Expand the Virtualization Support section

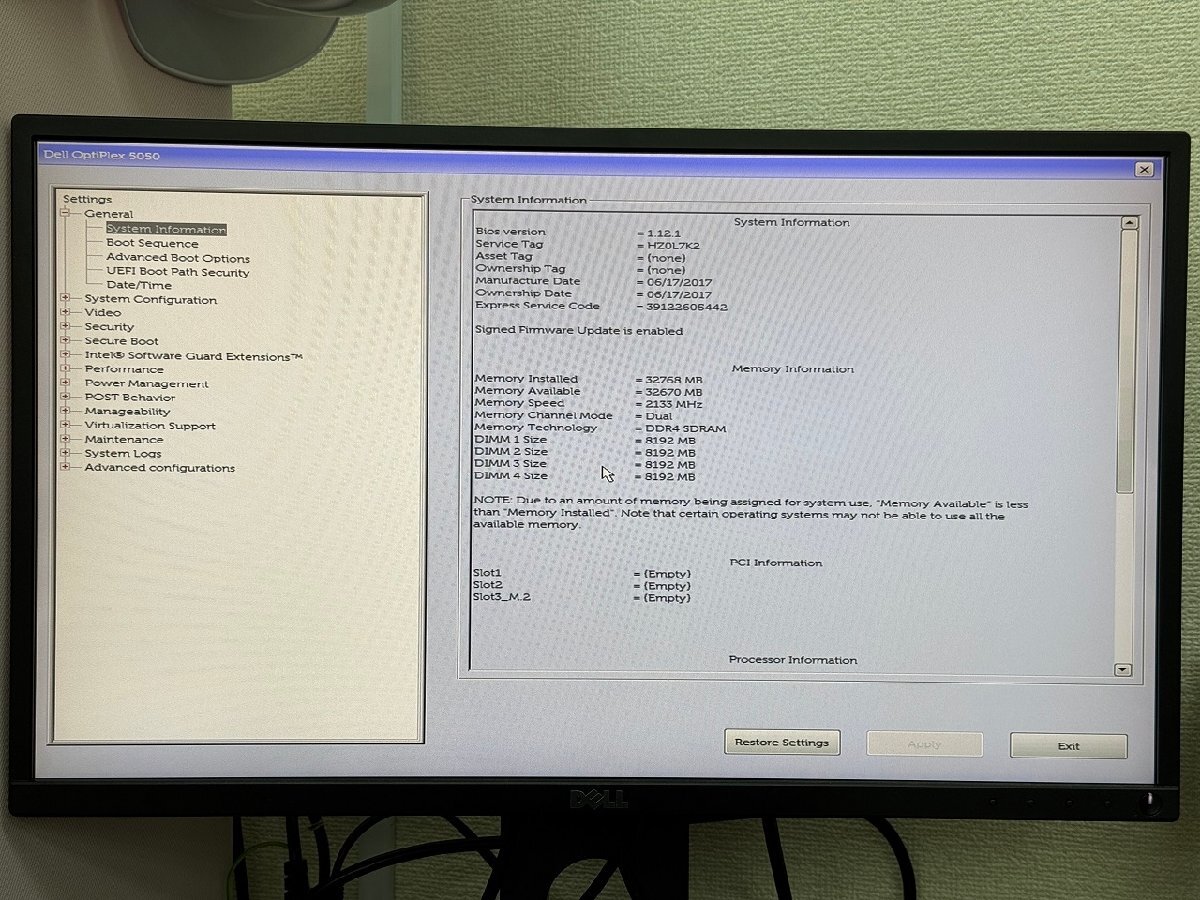click(64, 425)
